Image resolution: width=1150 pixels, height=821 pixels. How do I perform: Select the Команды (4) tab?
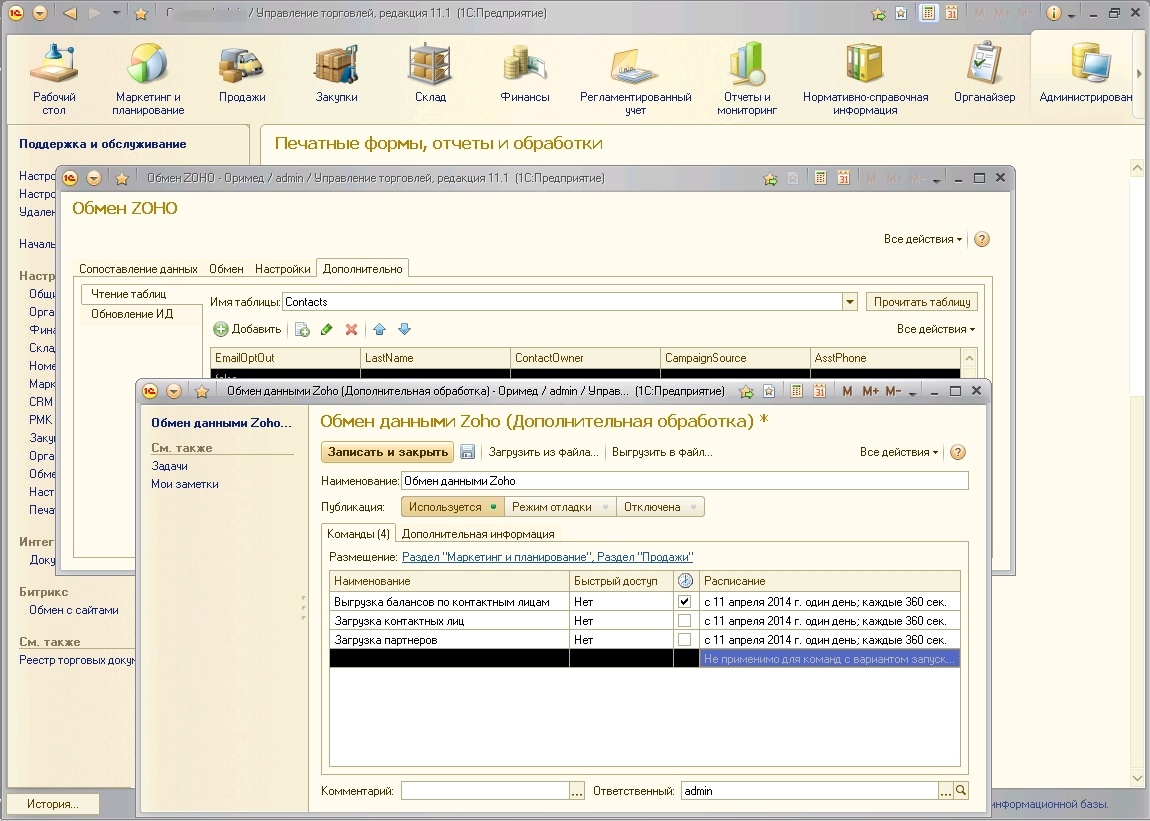point(358,533)
